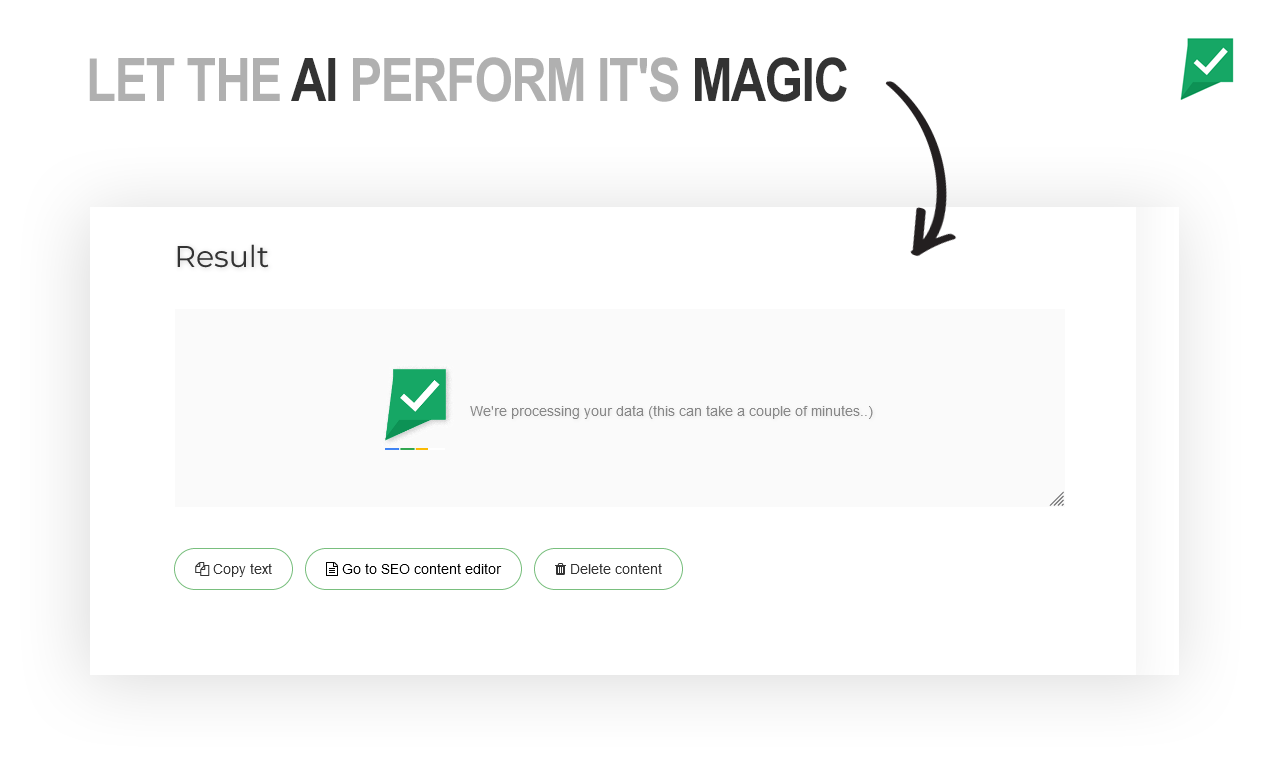This screenshot has width=1270, height=760.
Task: Click the "couple of minutes" parenthetical note
Action: pyautogui.click(x=761, y=411)
